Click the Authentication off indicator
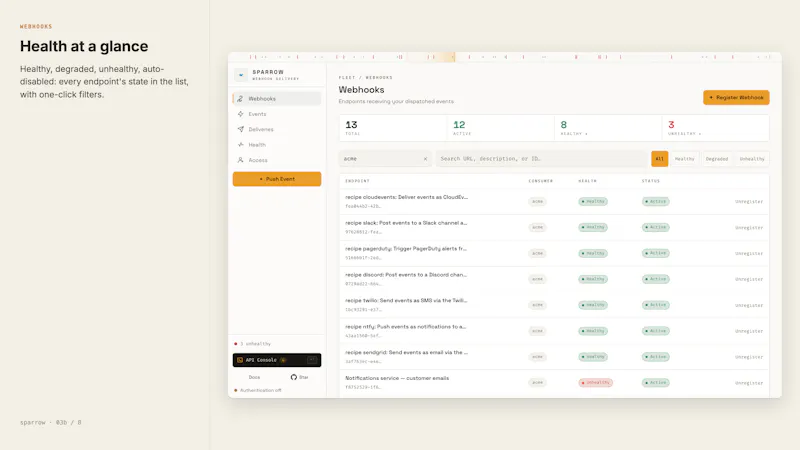Viewport: 800px width, 450px height. pyautogui.click(x=258, y=390)
